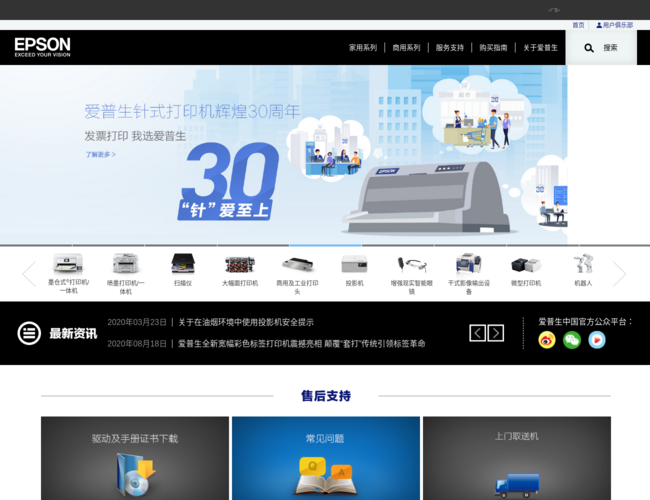Open the blue video platform icon
Image resolution: width=650 pixels, height=500 pixels.
click(597, 340)
